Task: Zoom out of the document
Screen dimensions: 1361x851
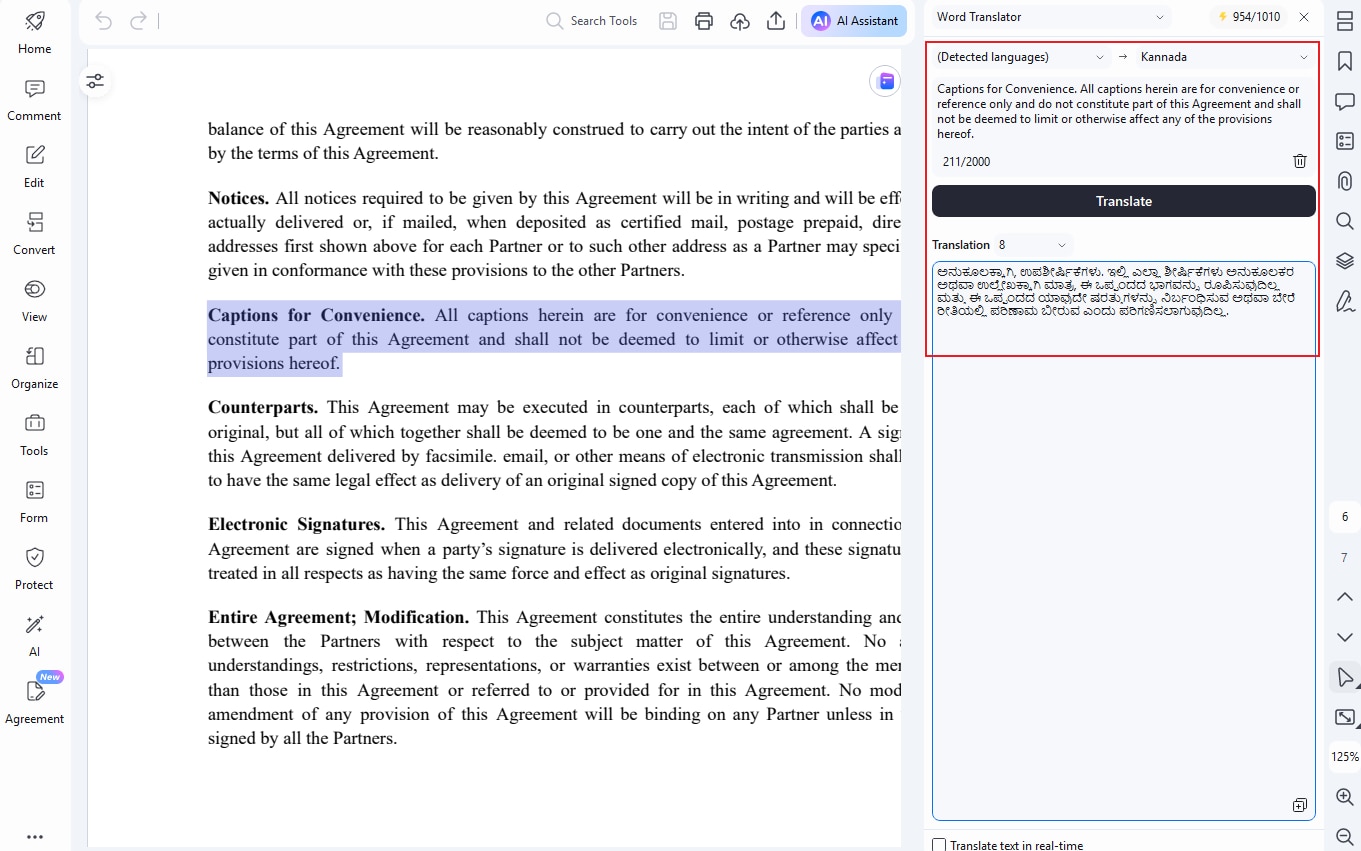Action: (x=1345, y=836)
